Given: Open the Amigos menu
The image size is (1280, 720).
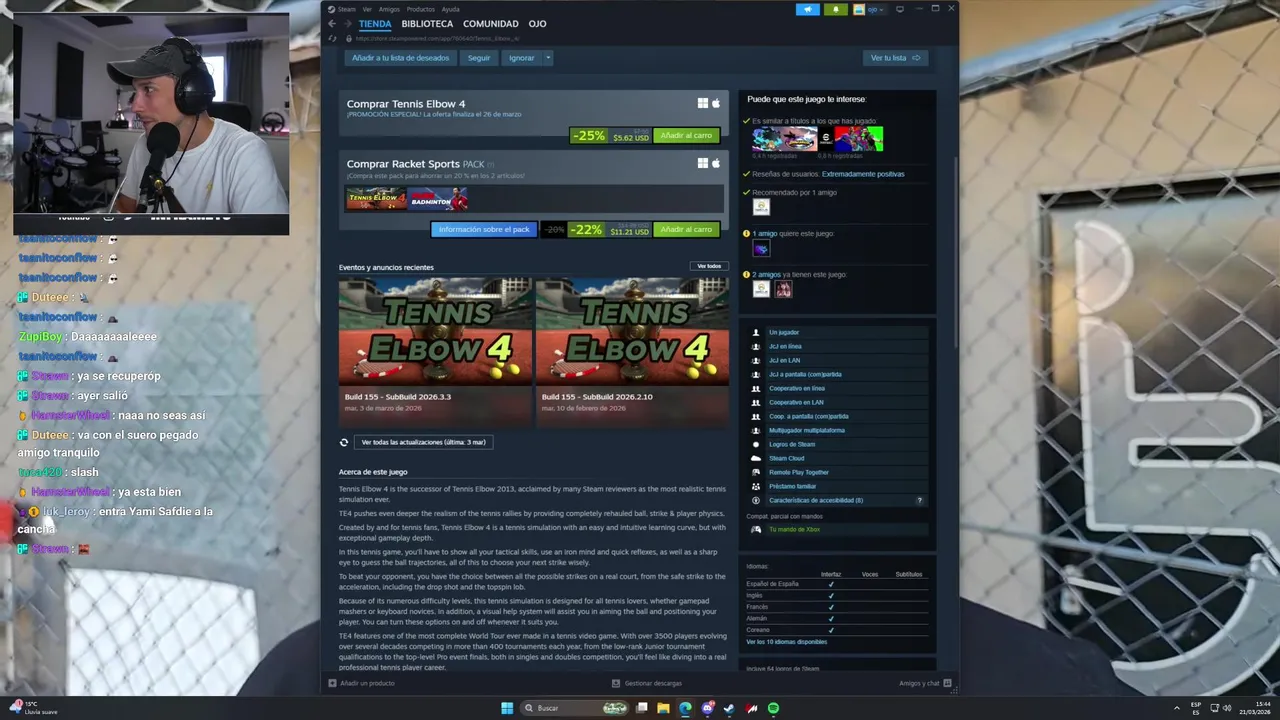Looking at the screenshot, I should [389, 9].
